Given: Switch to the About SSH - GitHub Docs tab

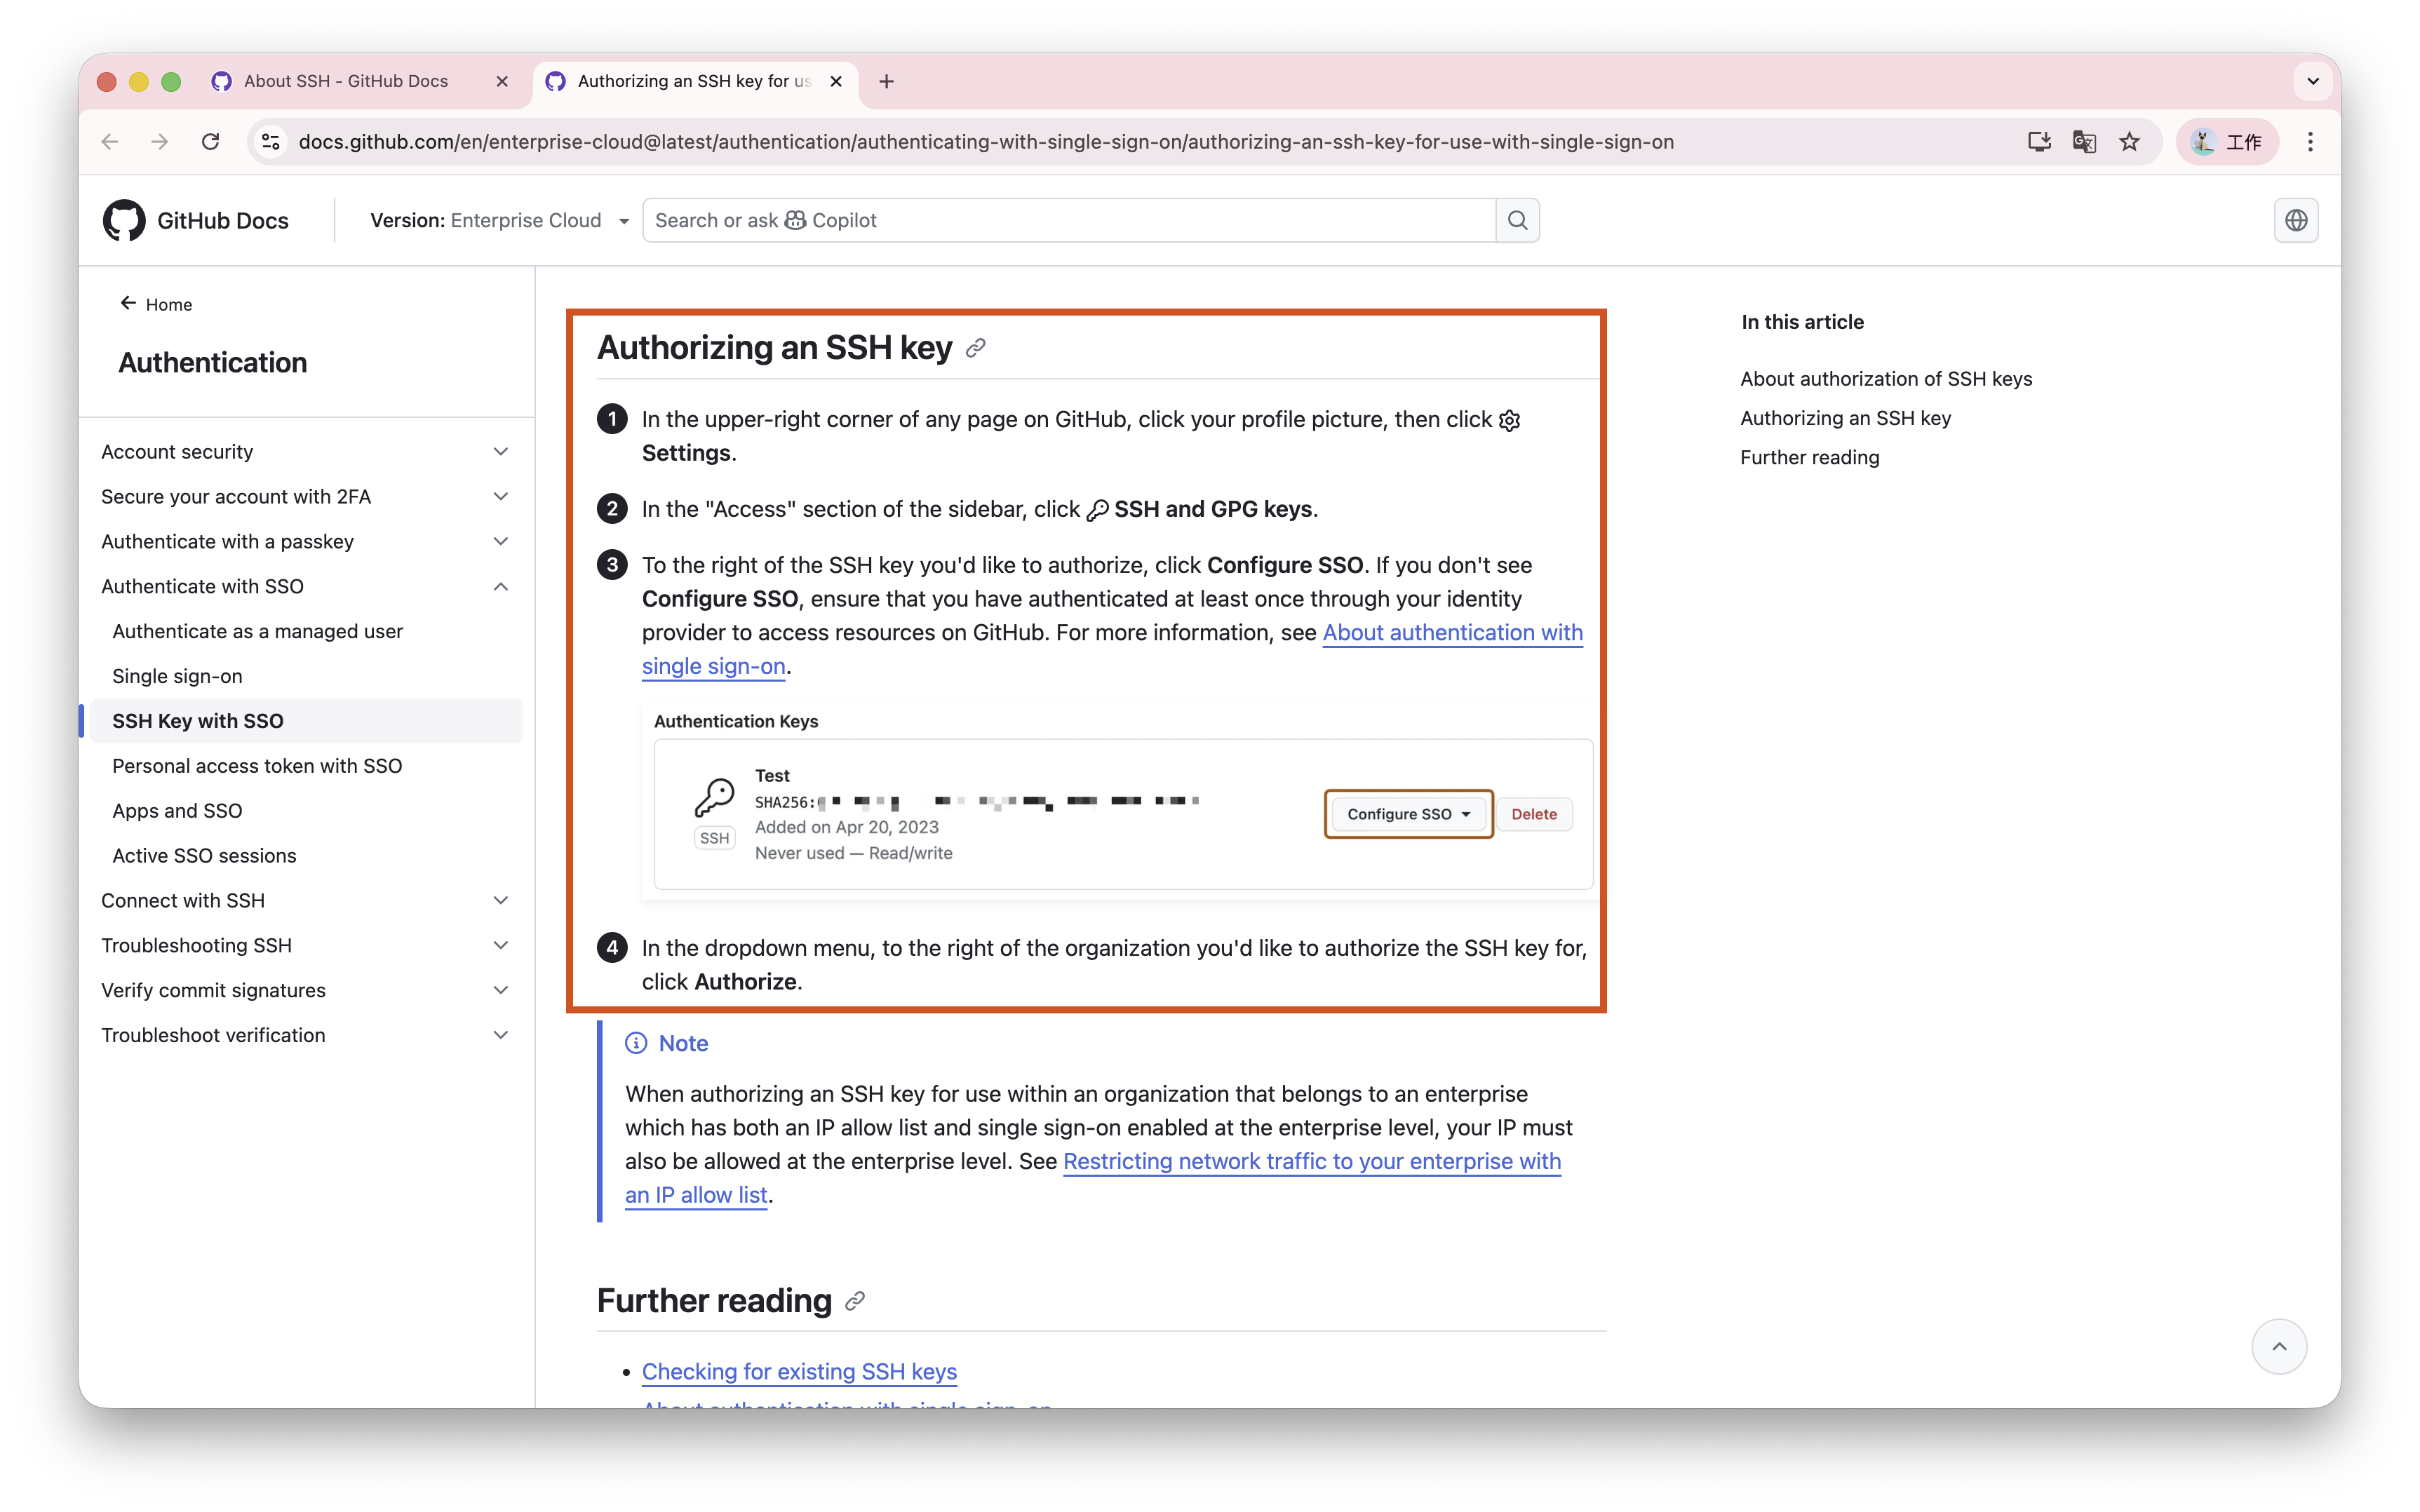Looking at the screenshot, I should [x=346, y=81].
